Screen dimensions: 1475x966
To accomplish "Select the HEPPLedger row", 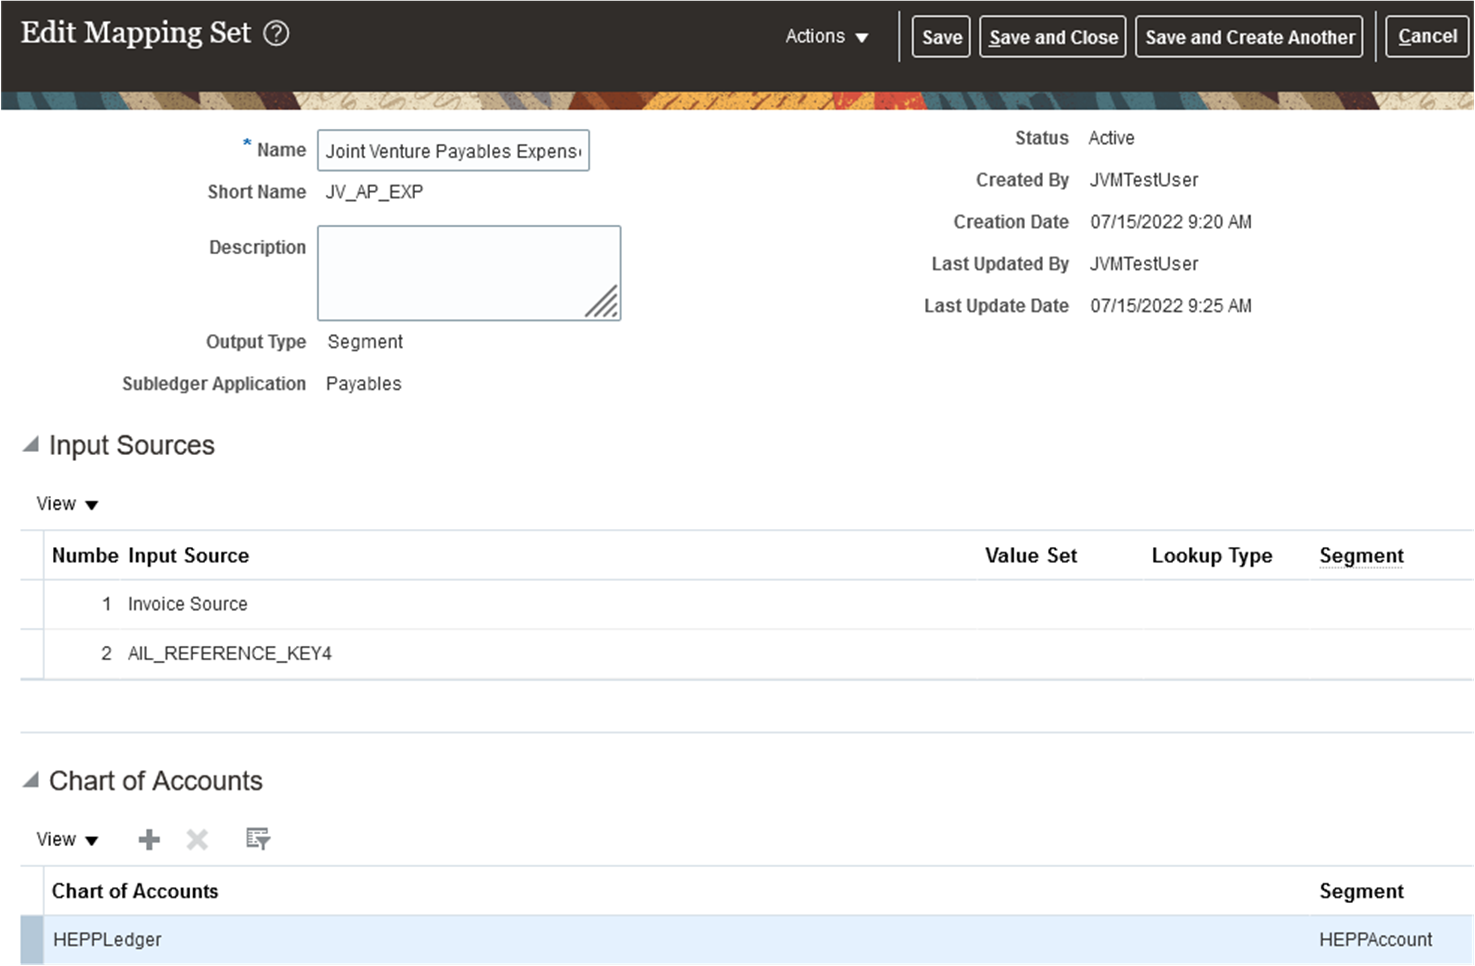I will pyautogui.click(x=746, y=940).
